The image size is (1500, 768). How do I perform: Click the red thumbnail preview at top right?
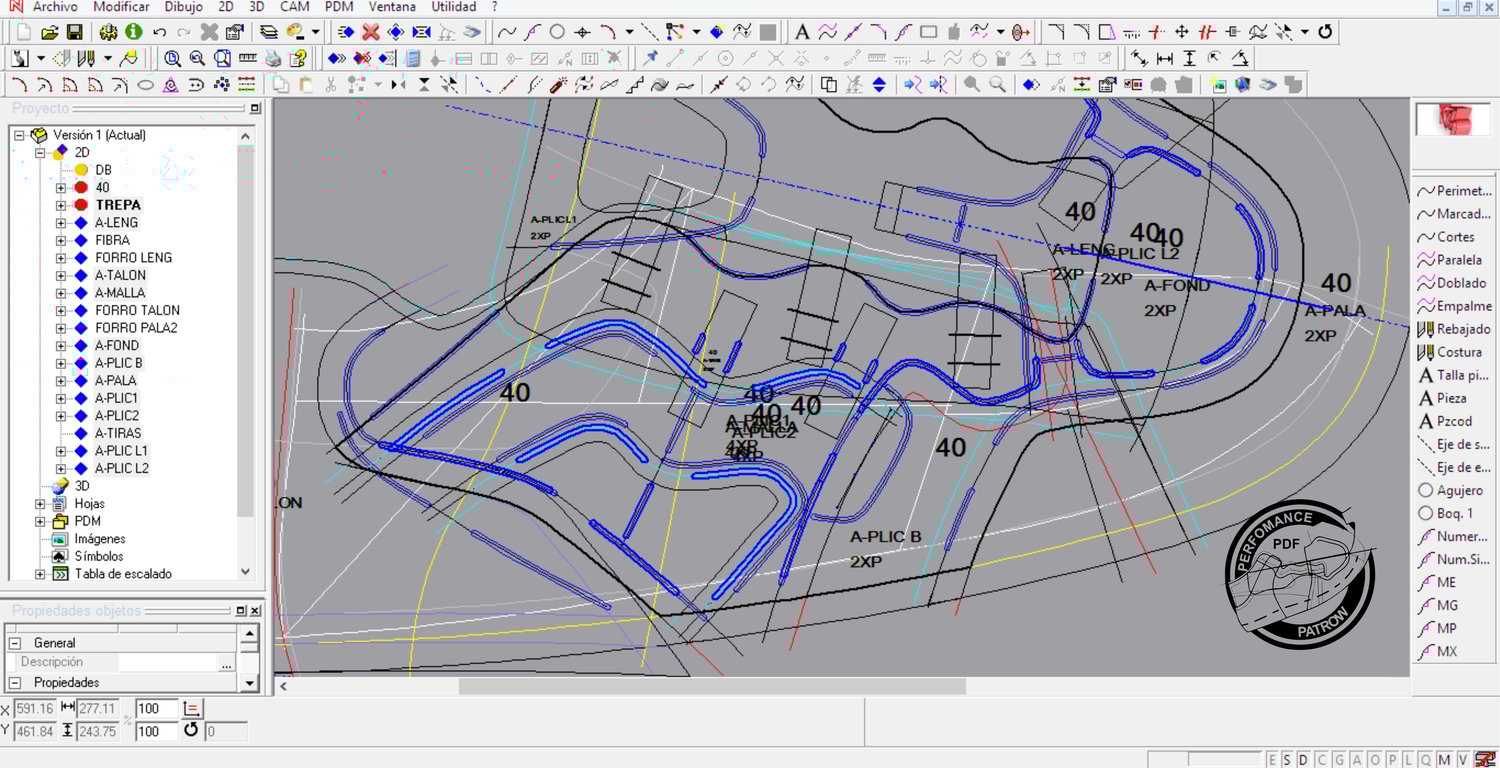(1452, 119)
